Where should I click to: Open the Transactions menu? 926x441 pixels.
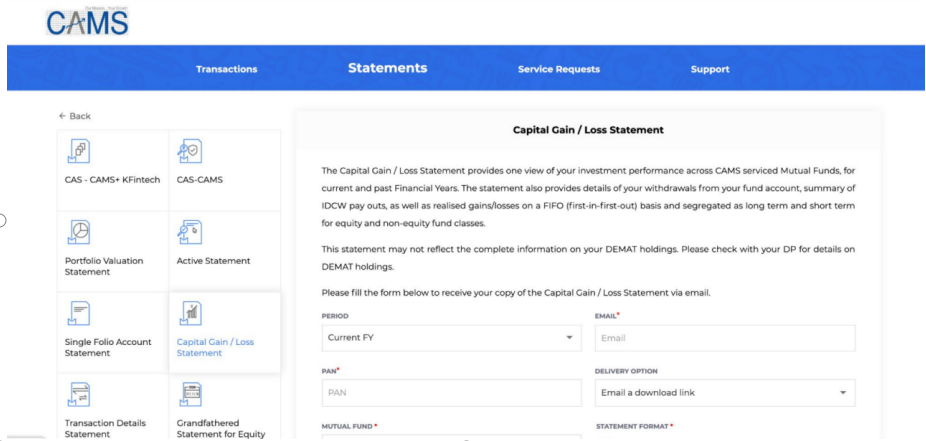tap(227, 69)
